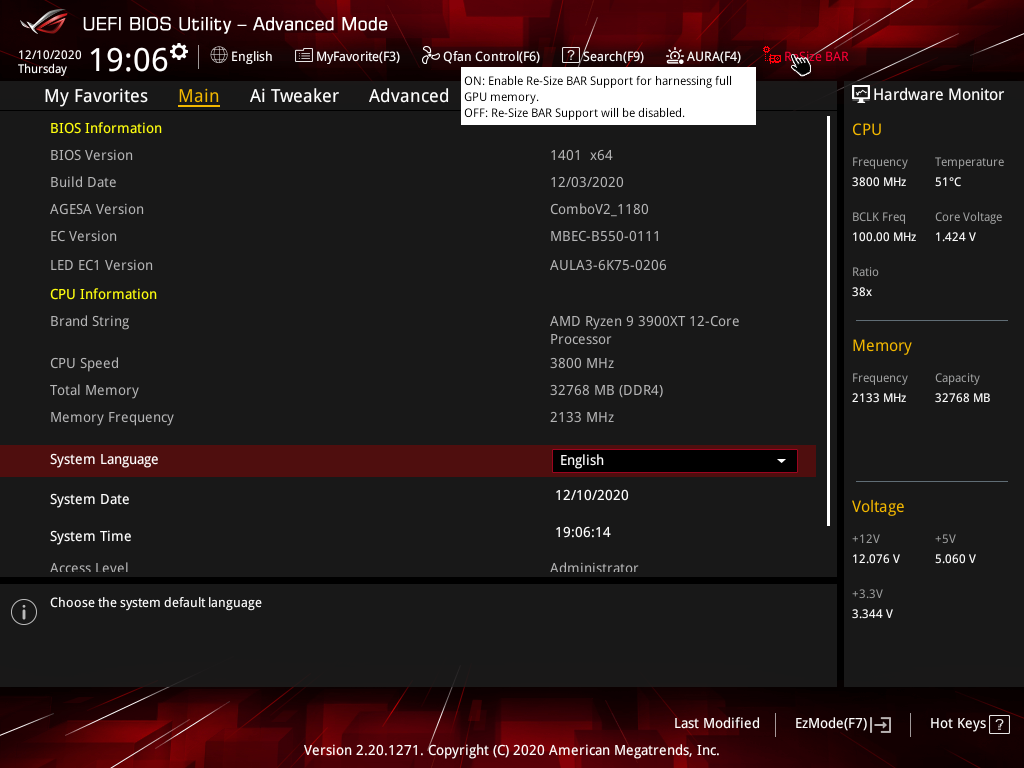The image size is (1024, 768).
Task: Click the MyFavorite(F3) label
Action: [x=358, y=57]
